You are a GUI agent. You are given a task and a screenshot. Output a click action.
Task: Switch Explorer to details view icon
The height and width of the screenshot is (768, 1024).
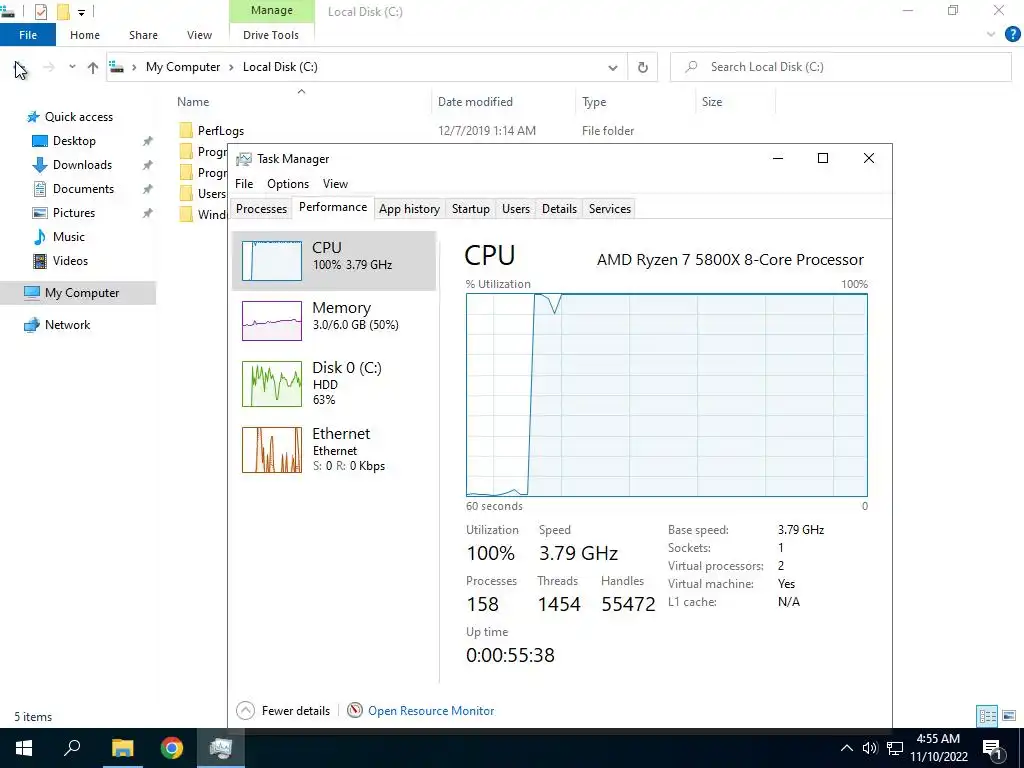[x=987, y=716]
